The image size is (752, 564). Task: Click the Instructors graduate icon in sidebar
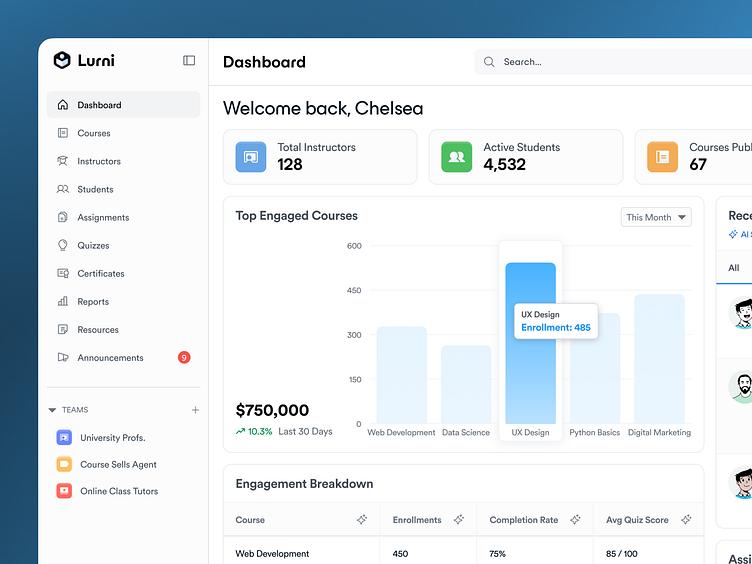(63, 161)
